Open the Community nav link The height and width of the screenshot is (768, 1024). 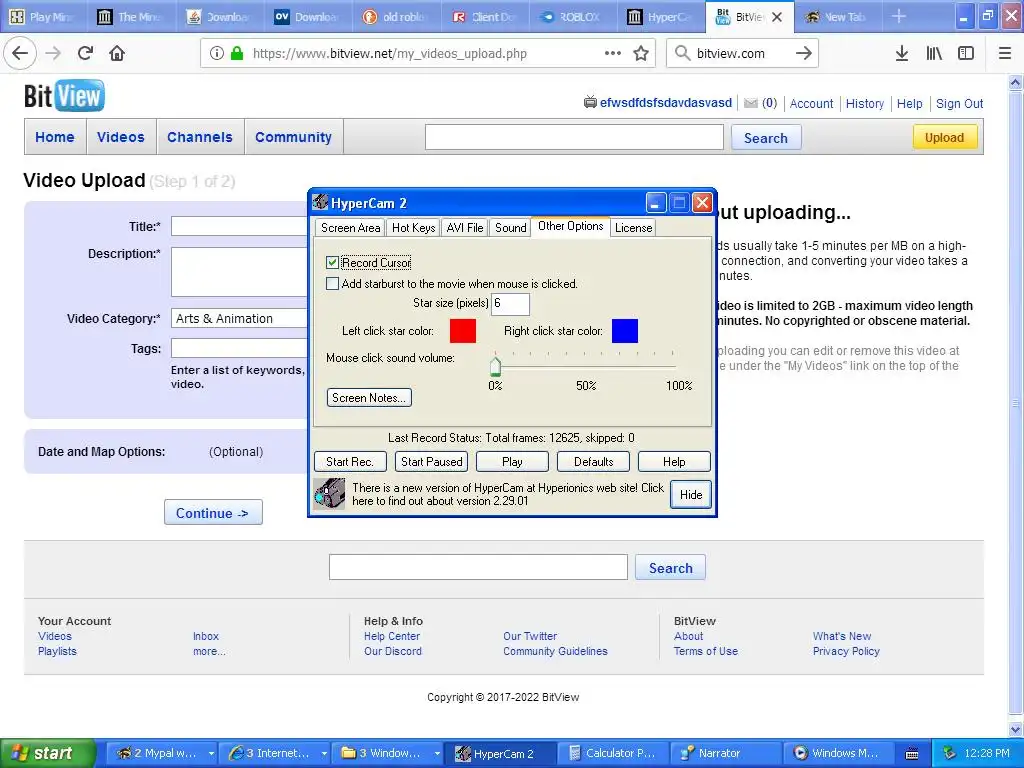pyautogui.click(x=293, y=137)
